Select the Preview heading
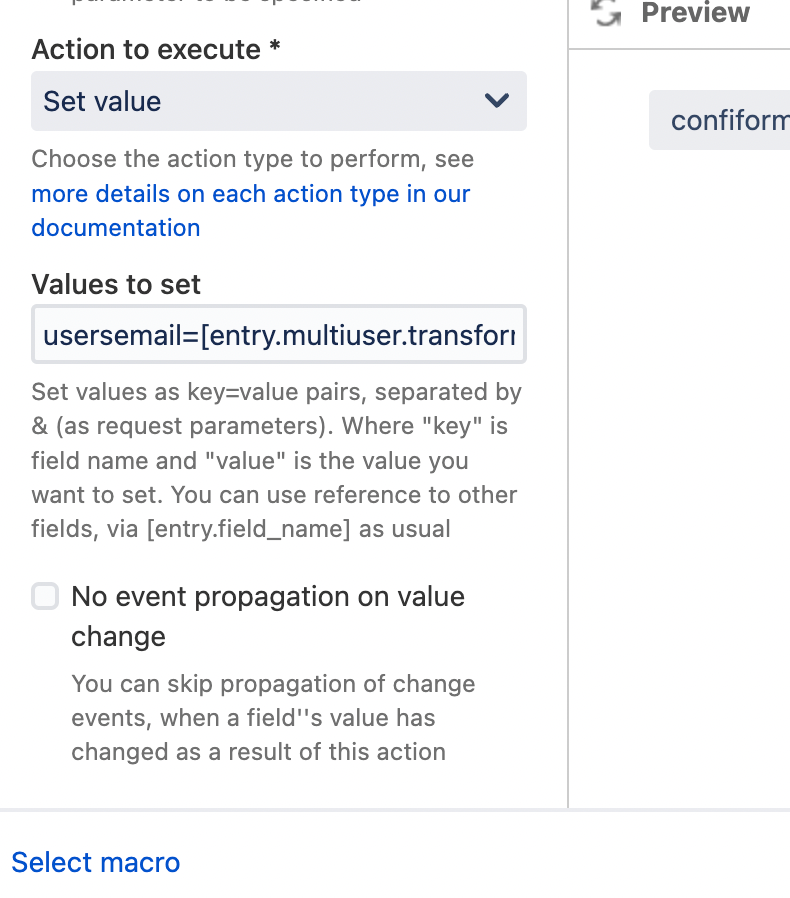Image resolution: width=790 pixels, height=898 pixels. (x=695, y=13)
